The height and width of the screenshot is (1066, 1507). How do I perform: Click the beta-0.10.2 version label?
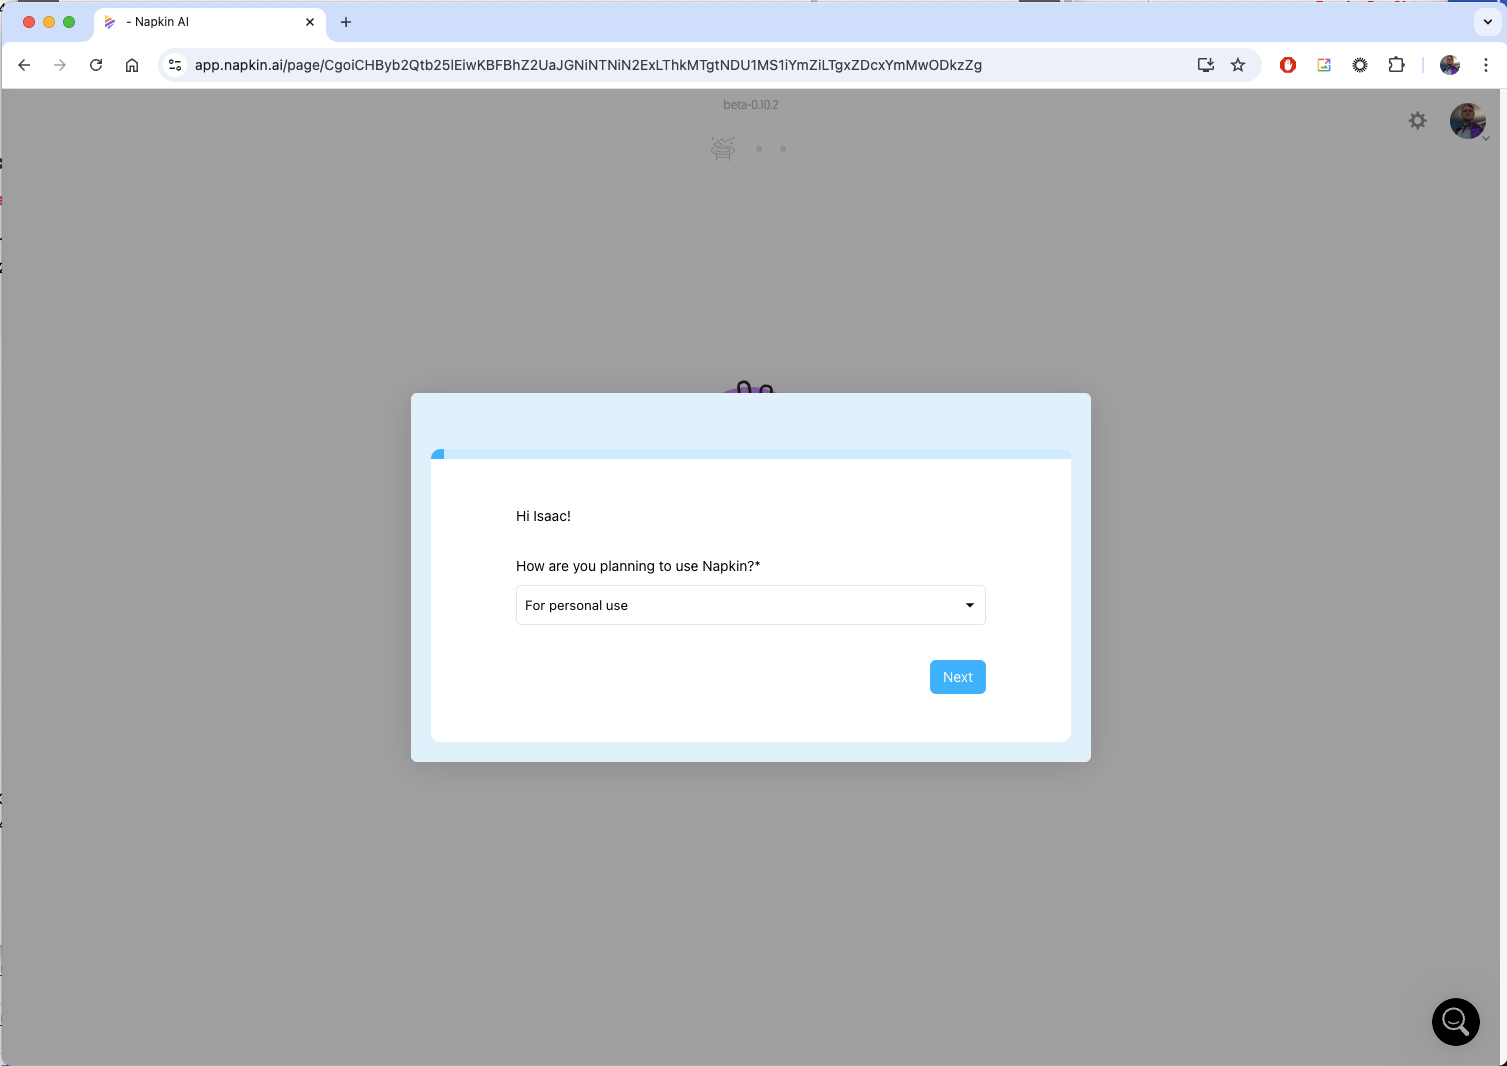[751, 105]
